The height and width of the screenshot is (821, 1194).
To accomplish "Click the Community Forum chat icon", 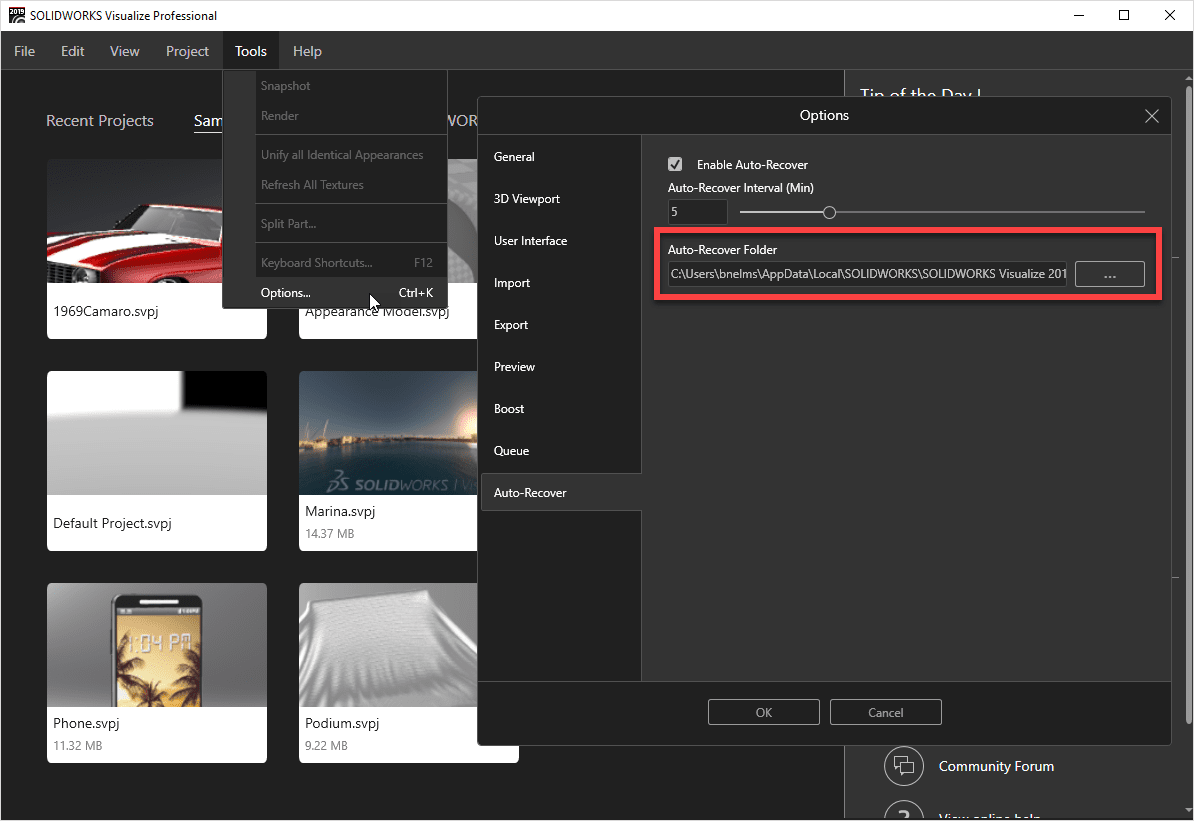I will click(904, 765).
